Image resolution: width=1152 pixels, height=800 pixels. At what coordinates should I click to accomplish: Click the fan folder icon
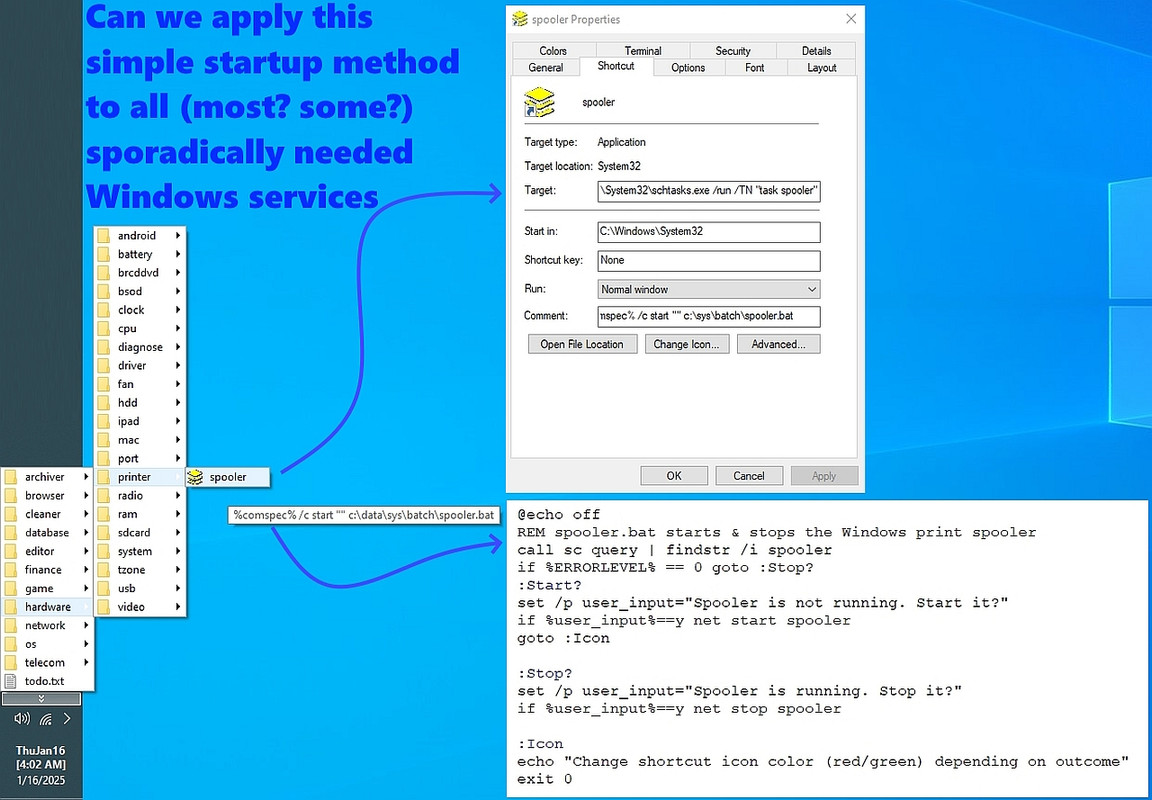pyautogui.click(x=104, y=384)
